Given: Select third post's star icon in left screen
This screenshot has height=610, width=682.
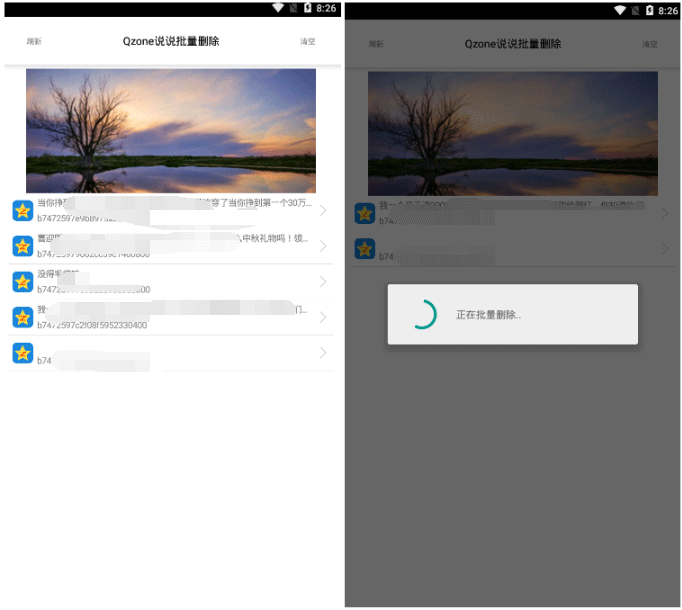Looking at the screenshot, I should click(22, 281).
